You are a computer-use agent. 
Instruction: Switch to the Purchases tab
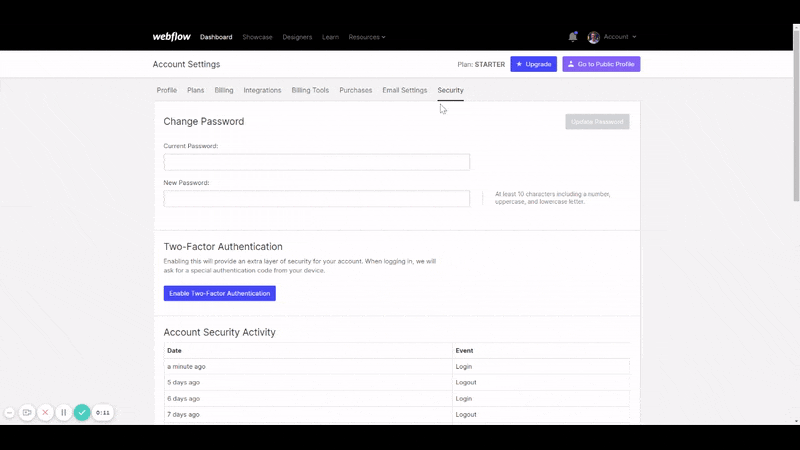click(356, 90)
